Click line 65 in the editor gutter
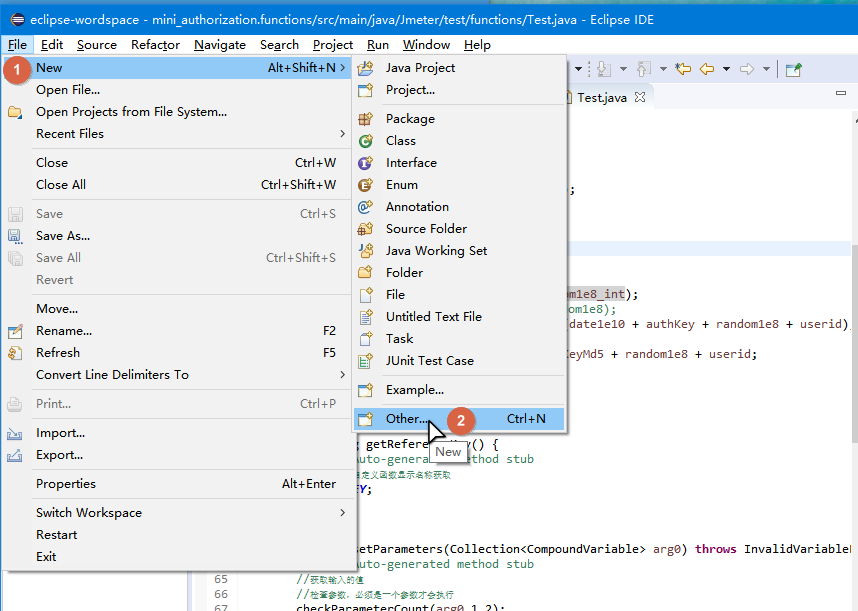Screen dimensions: 858x611 [x=221, y=579]
